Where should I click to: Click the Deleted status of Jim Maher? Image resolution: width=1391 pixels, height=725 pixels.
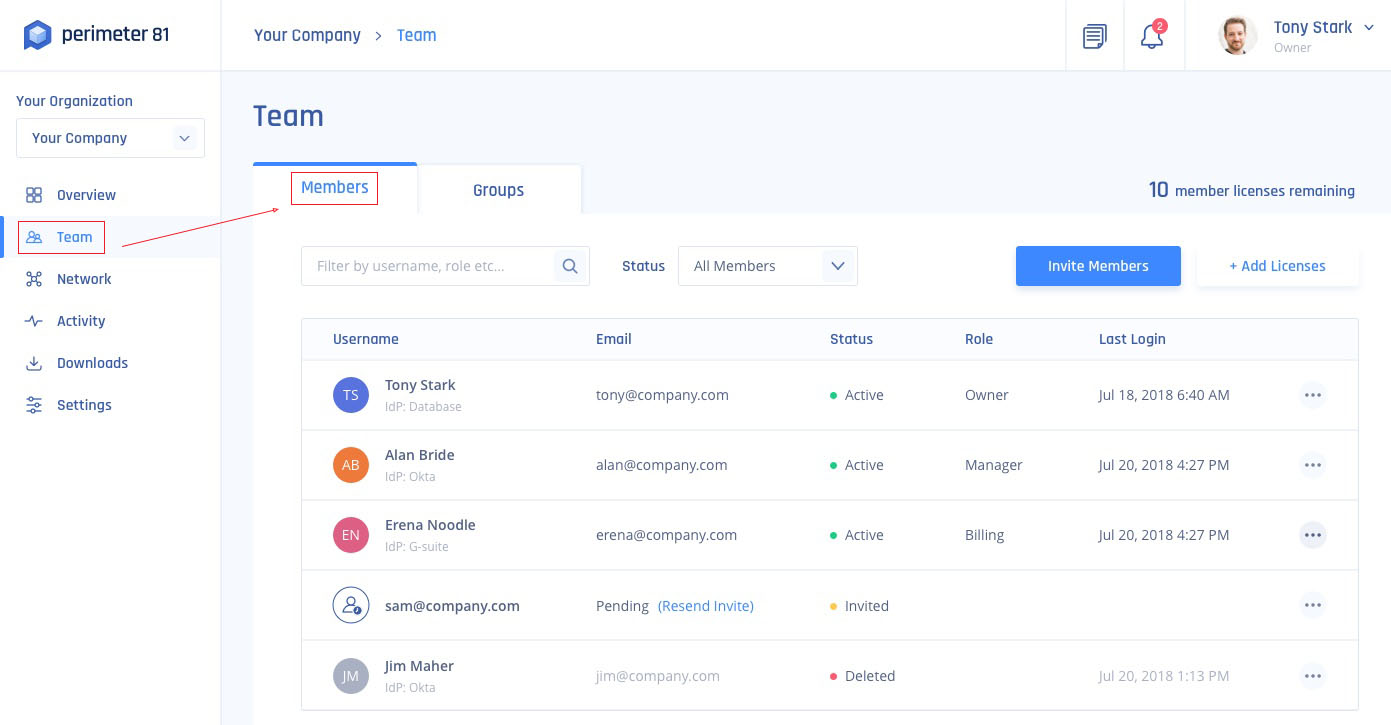[x=862, y=676]
